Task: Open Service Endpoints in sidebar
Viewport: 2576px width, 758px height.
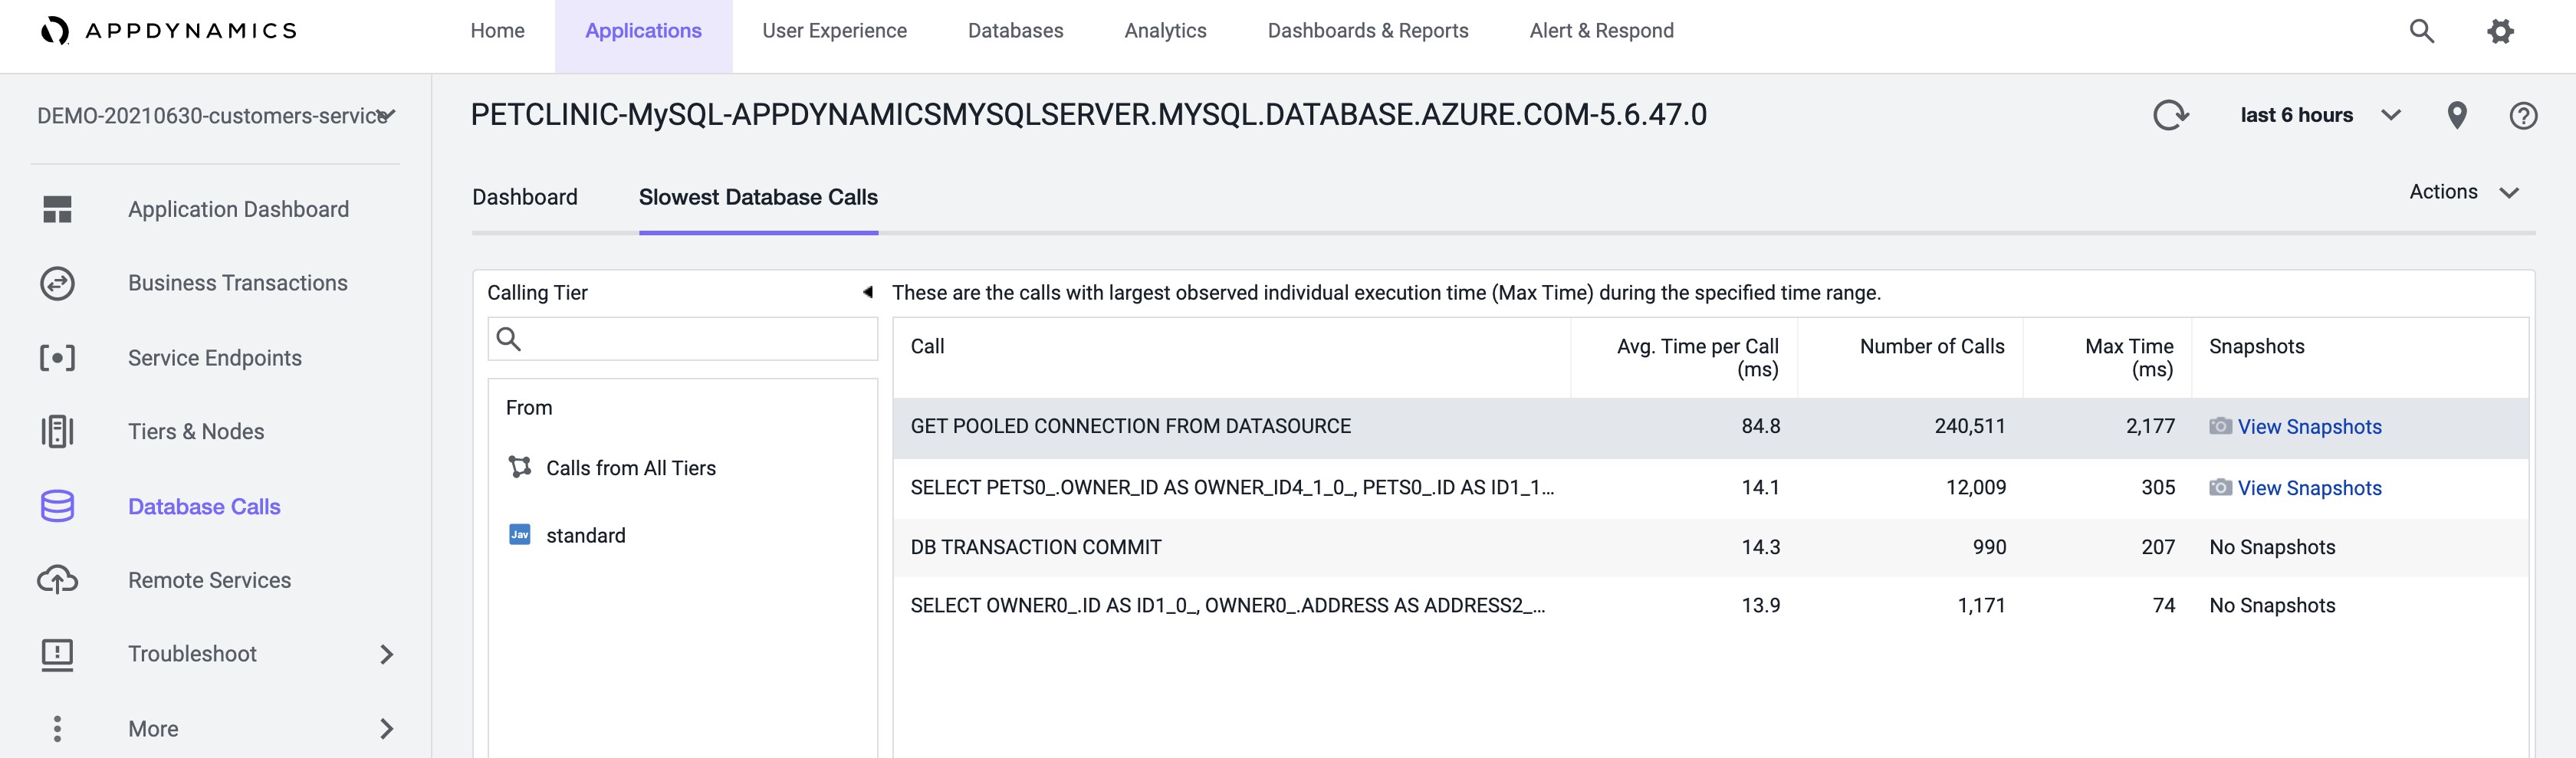Action: [x=214, y=358]
